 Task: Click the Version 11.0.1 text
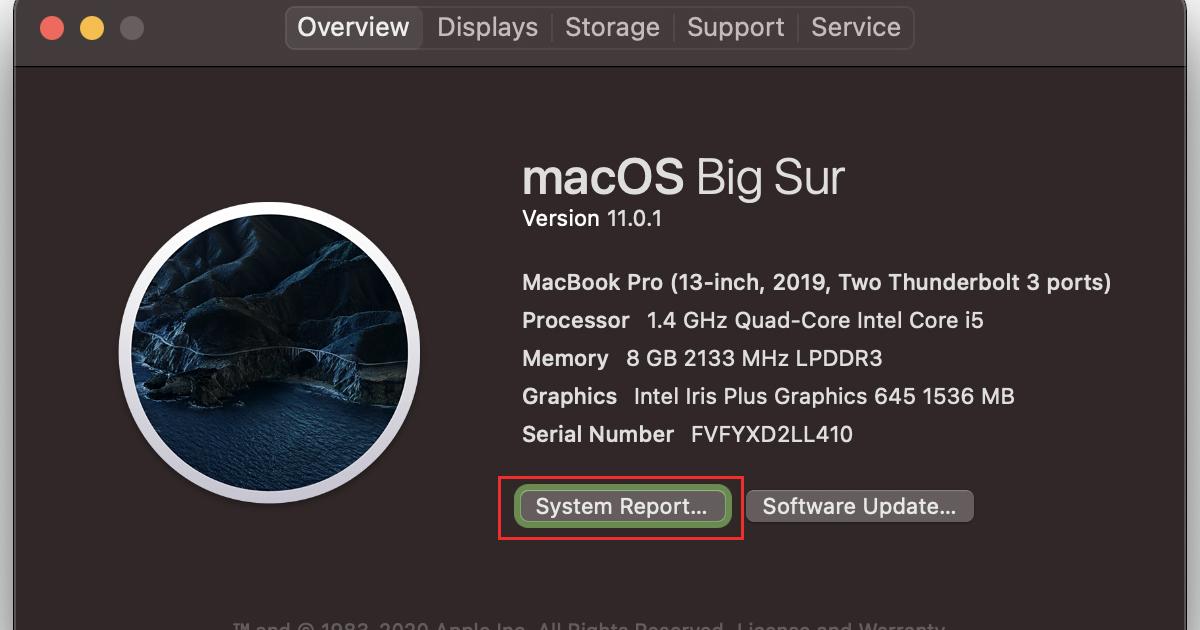[x=592, y=219]
